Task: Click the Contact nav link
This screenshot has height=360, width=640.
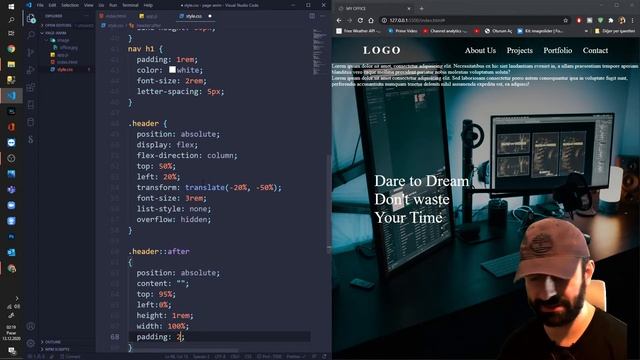Action: click(595, 51)
